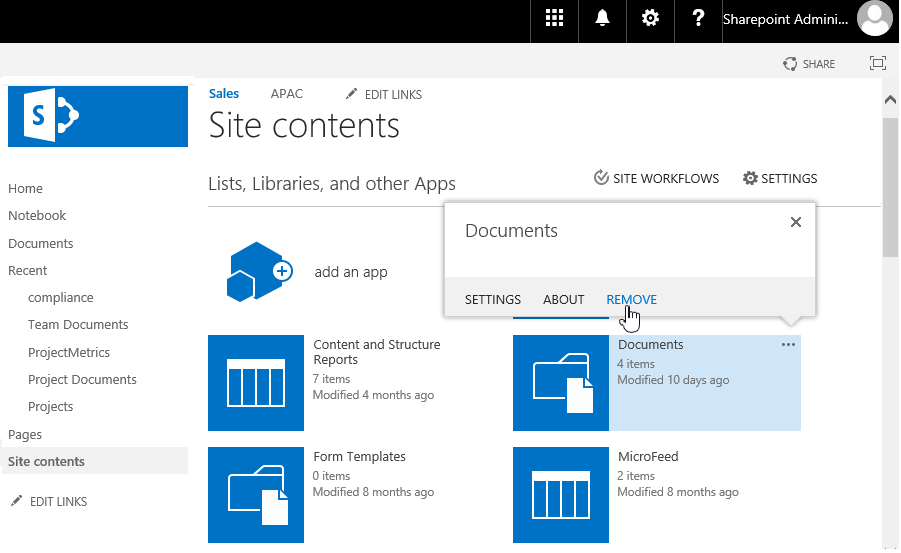
Task: Open Form Templates tile icon
Action: click(256, 495)
